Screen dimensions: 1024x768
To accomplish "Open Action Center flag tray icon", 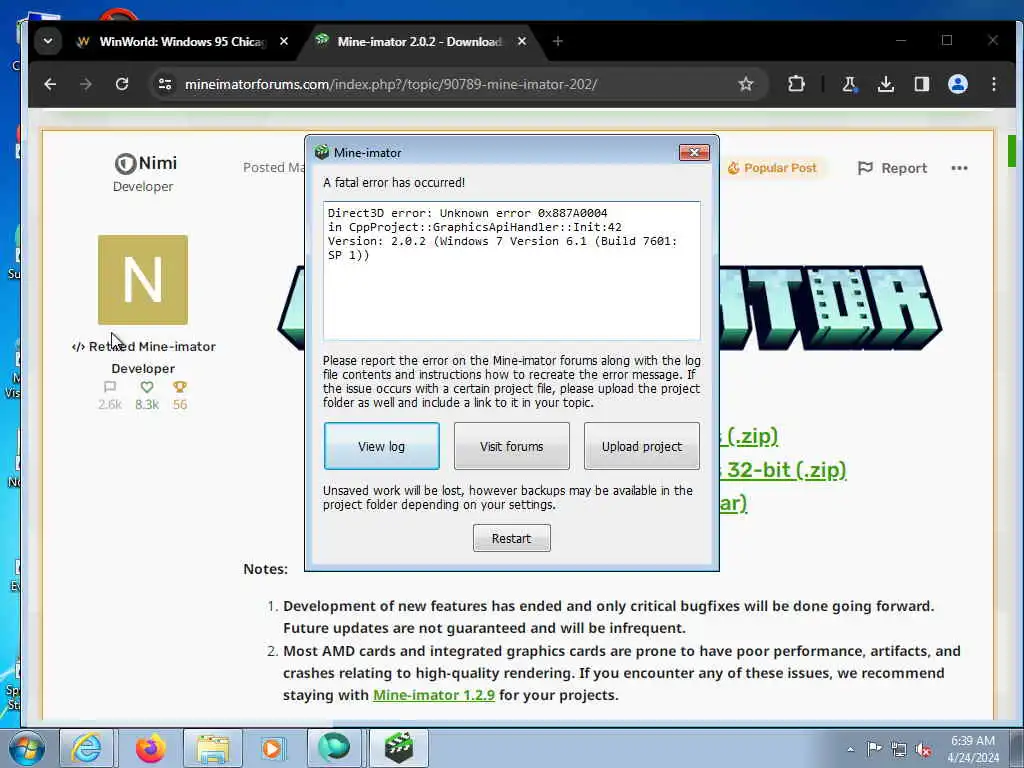I will point(874,749).
